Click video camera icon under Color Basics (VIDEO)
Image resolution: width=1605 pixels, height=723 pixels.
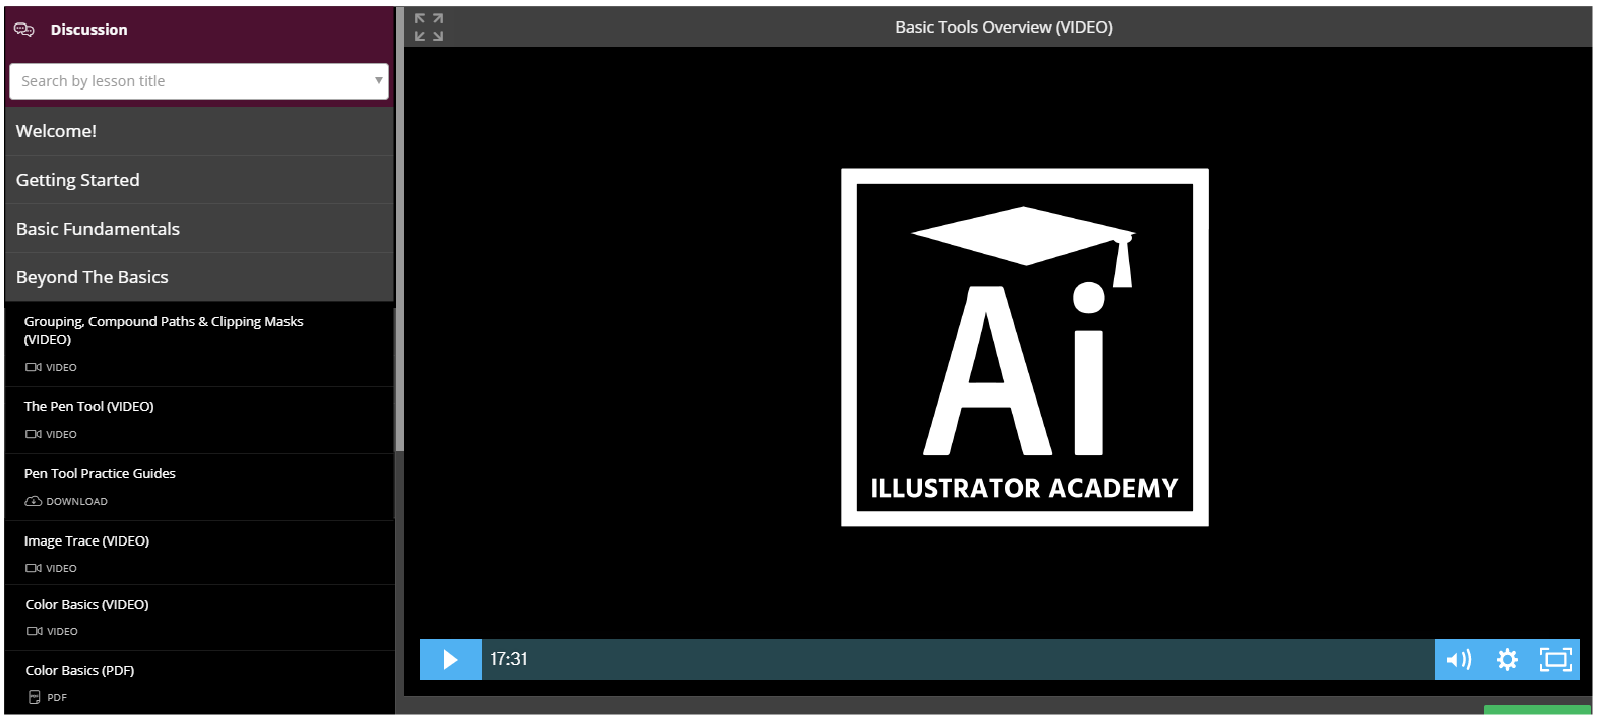pyautogui.click(x=34, y=631)
